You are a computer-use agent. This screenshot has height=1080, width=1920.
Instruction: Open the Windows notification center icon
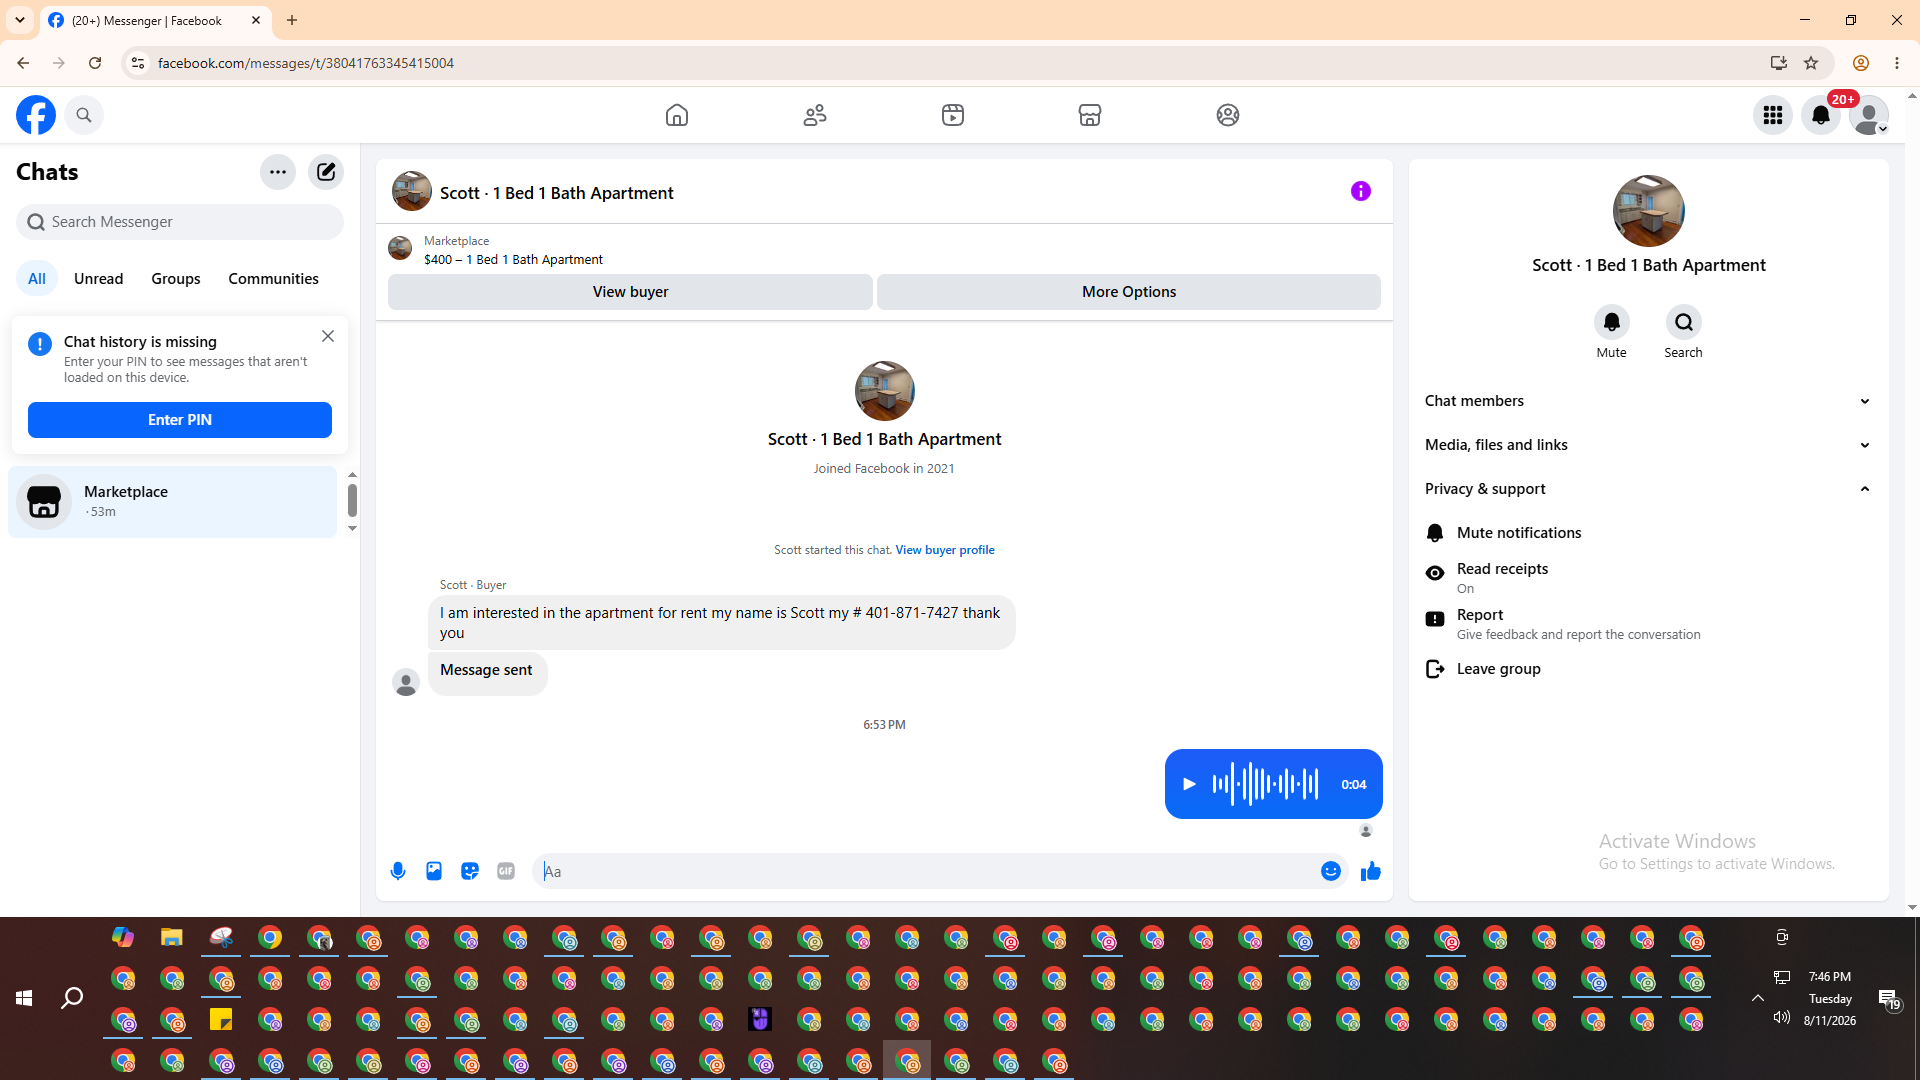[1889, 999]
